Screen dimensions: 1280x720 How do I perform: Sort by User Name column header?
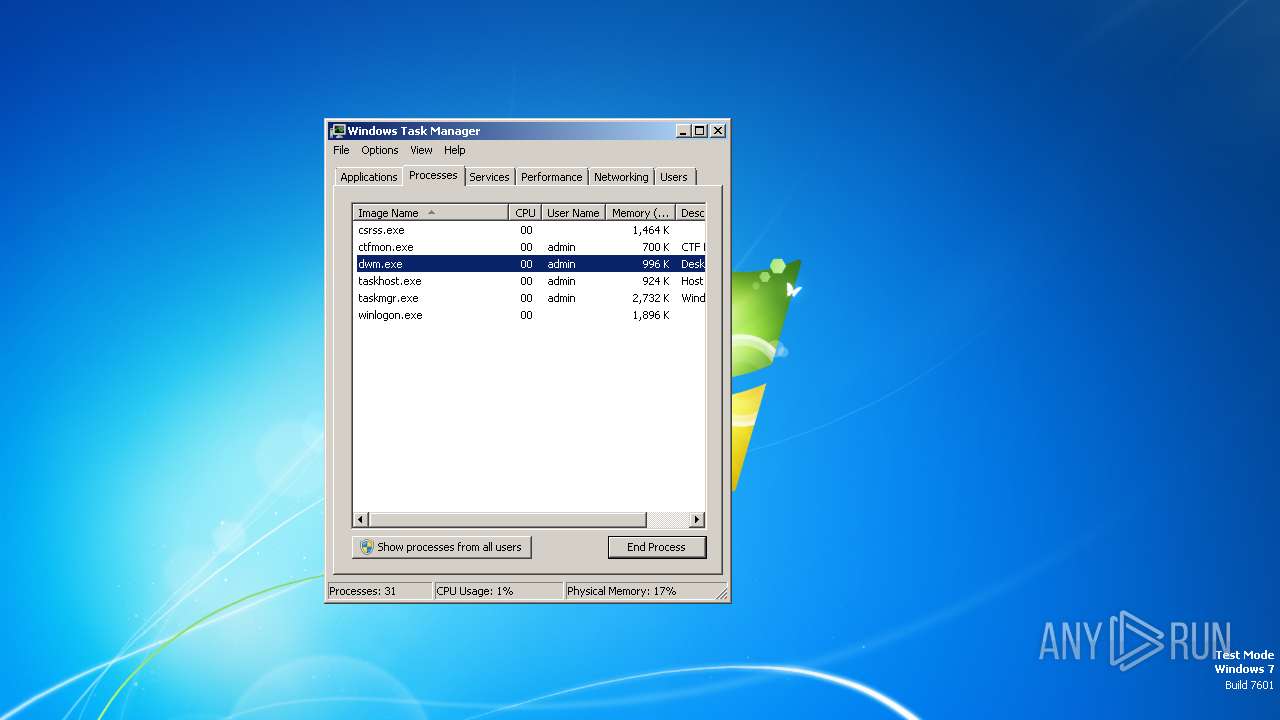point(573,213)
